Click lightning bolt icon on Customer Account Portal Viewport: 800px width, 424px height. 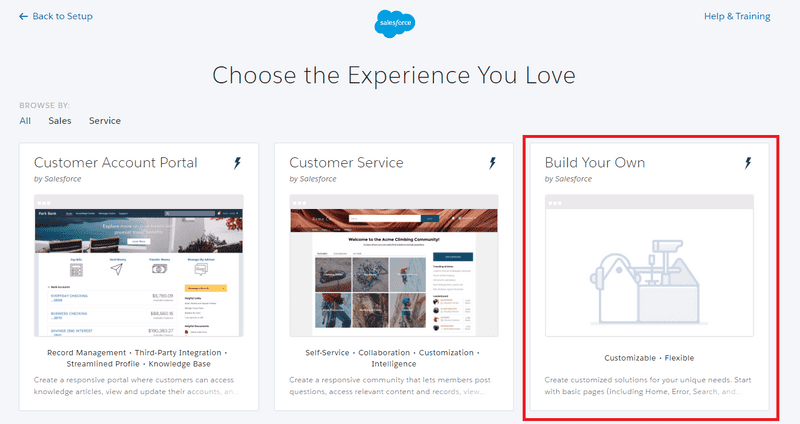(x=237, y=163)
